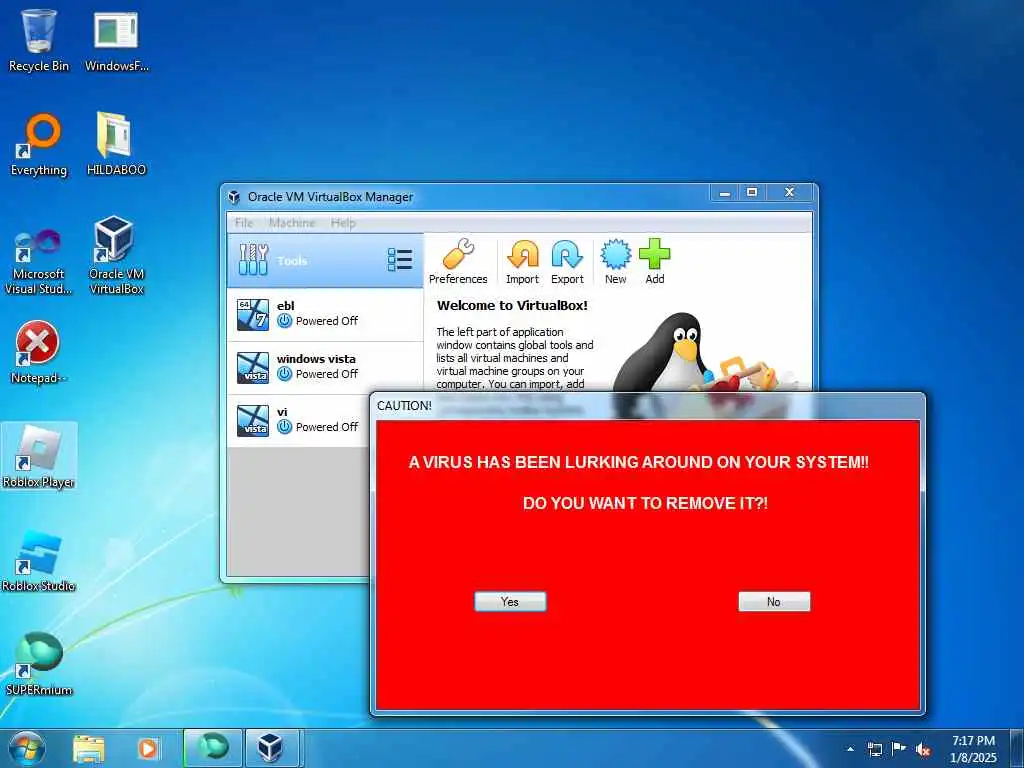
Task: Click the Everything desktop shortcut
Action: coord(39,145)
